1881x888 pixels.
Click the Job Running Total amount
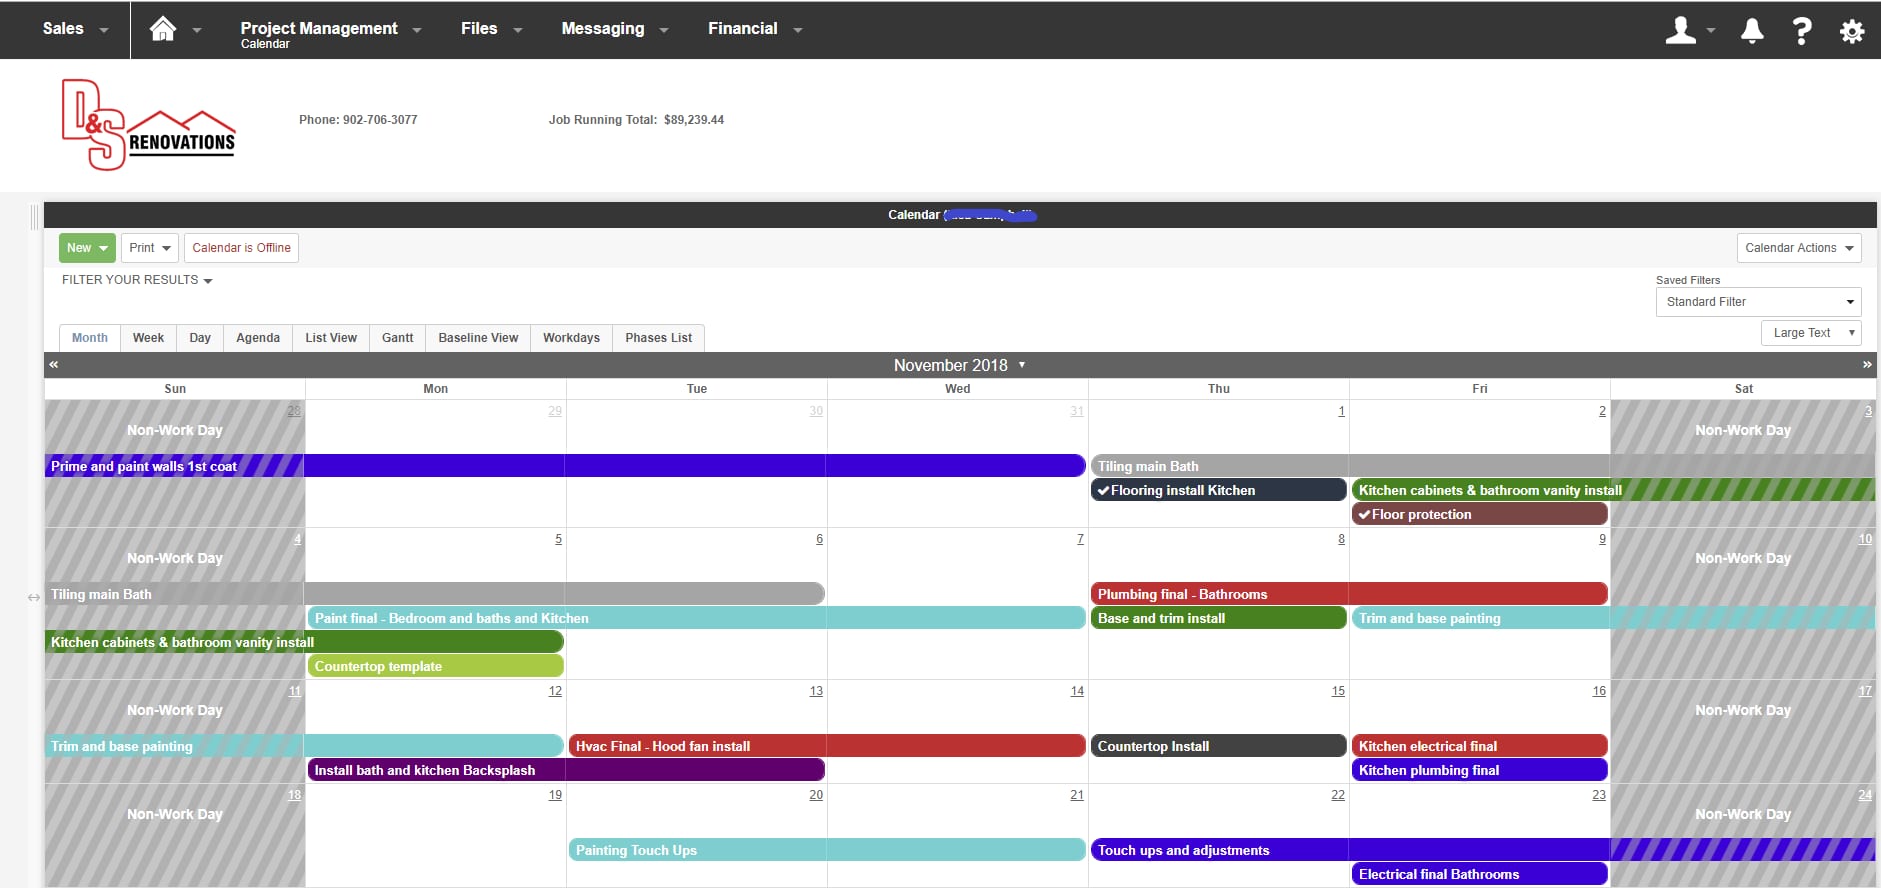coord(694,120)
